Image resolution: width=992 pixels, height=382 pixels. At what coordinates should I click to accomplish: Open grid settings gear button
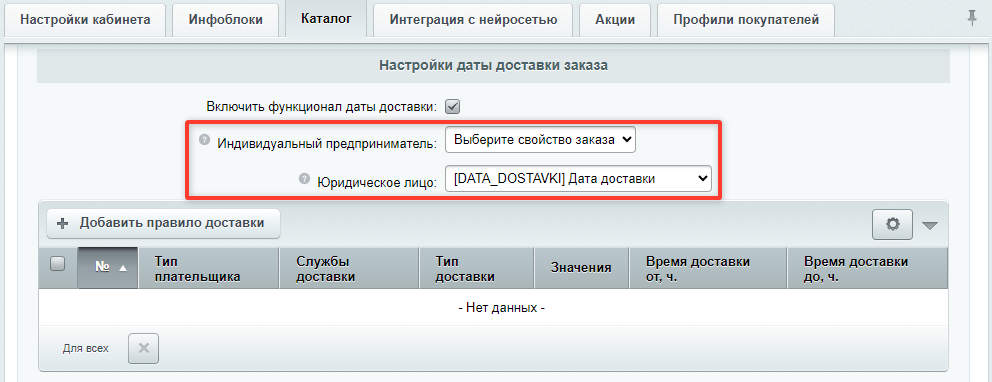[893, 224]
